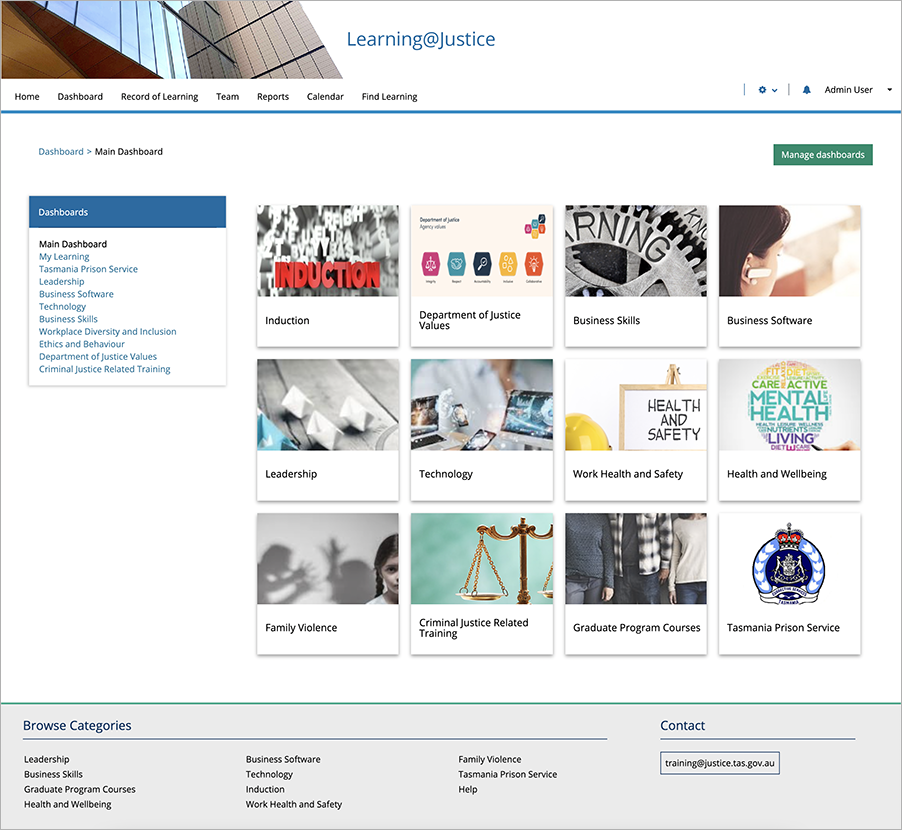Open the Tasmania Prison Service badge tile
This screenshot has height=830, width=902.
click(x=789, y=559)
